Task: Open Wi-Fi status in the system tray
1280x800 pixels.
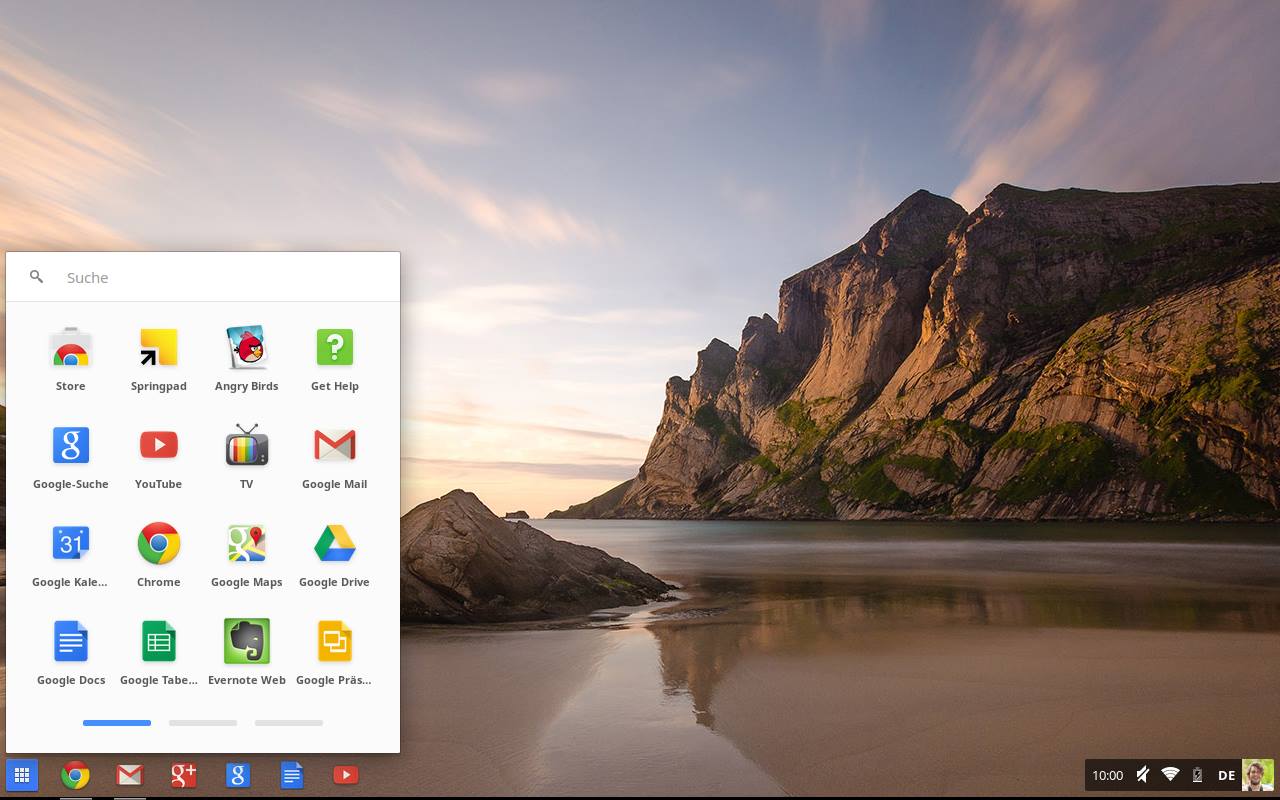Action: pyautogui.click(x=1170, y=775)
